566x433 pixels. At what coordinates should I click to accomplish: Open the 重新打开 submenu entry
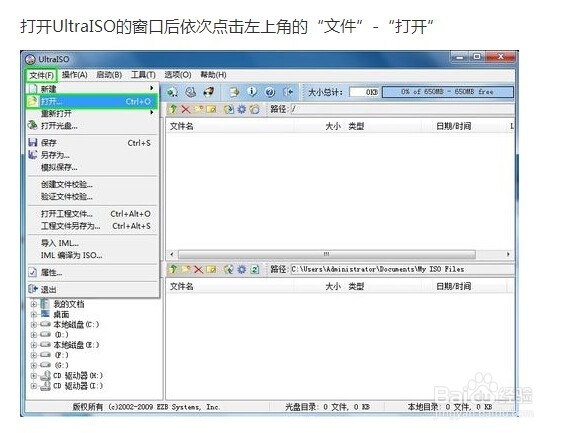click(92, 114)
